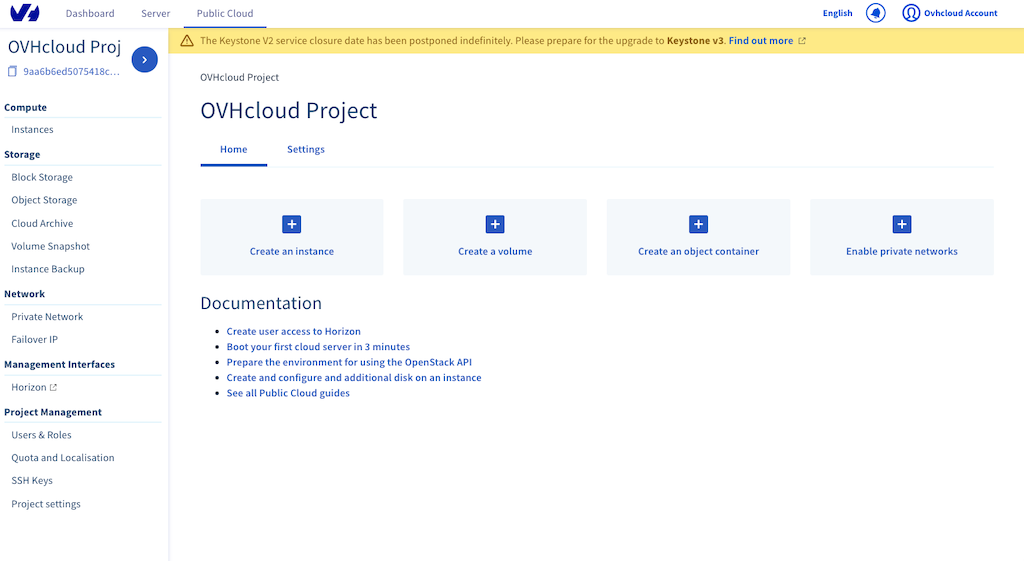Open Users & Roles in sidebar
The height and width of the screenshot is (561, 1024).
[41, 435]
